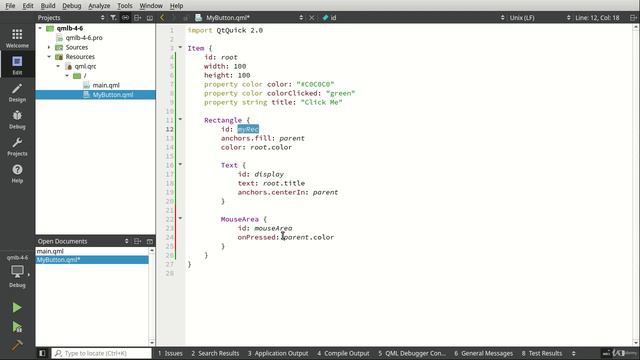Viewport: 640px width, 360px height.
Task: Show the Search Results pane
Action: [215, 353]
